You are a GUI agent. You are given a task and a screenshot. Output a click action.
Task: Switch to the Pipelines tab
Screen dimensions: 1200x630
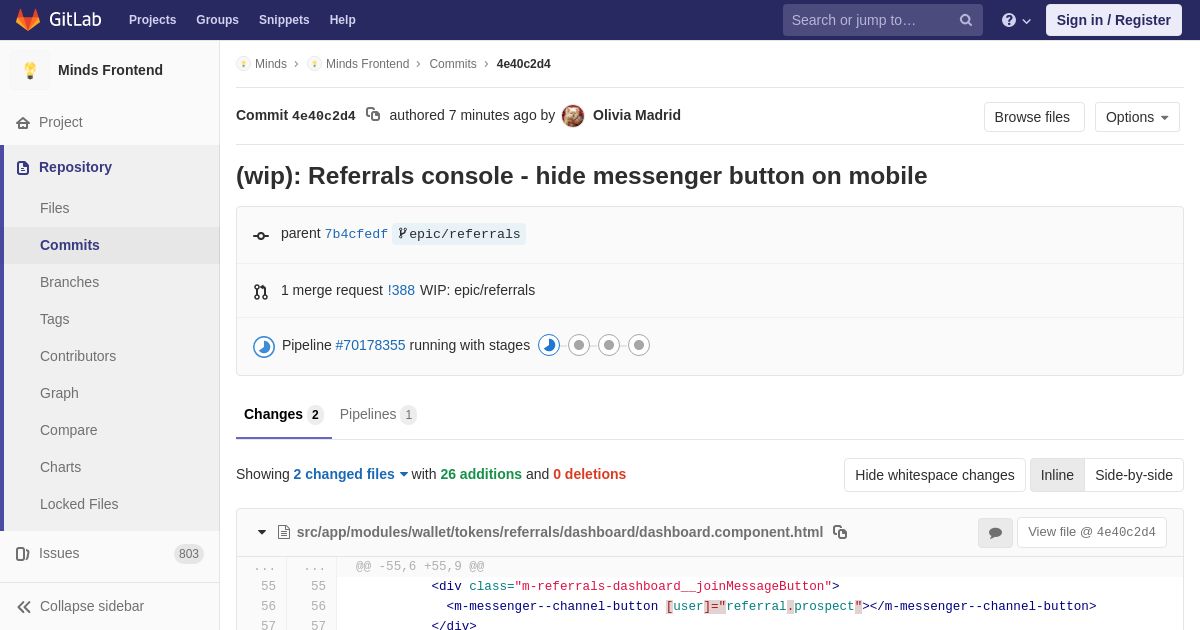coord(378,414)
